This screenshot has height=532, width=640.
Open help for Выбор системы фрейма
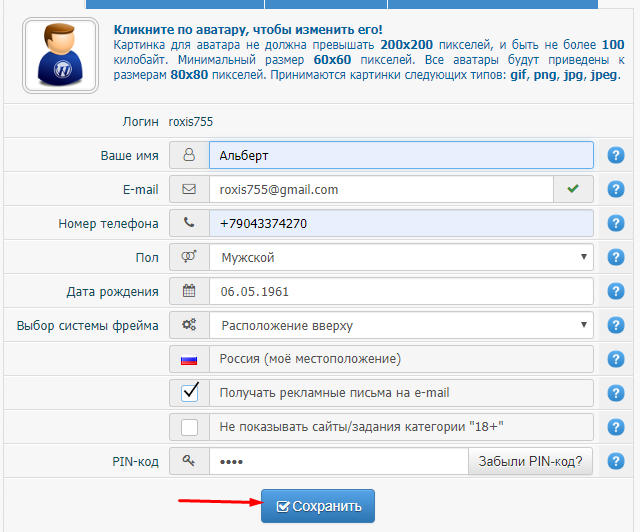tap(616, 325)
